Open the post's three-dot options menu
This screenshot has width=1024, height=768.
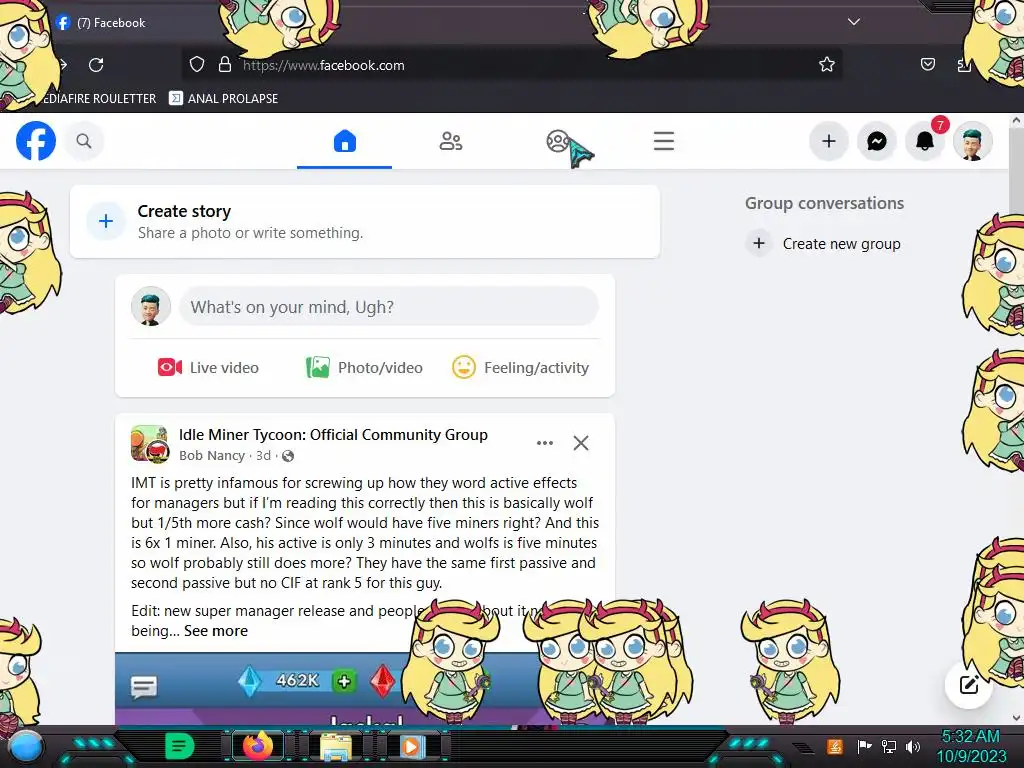tap(545, 443)
